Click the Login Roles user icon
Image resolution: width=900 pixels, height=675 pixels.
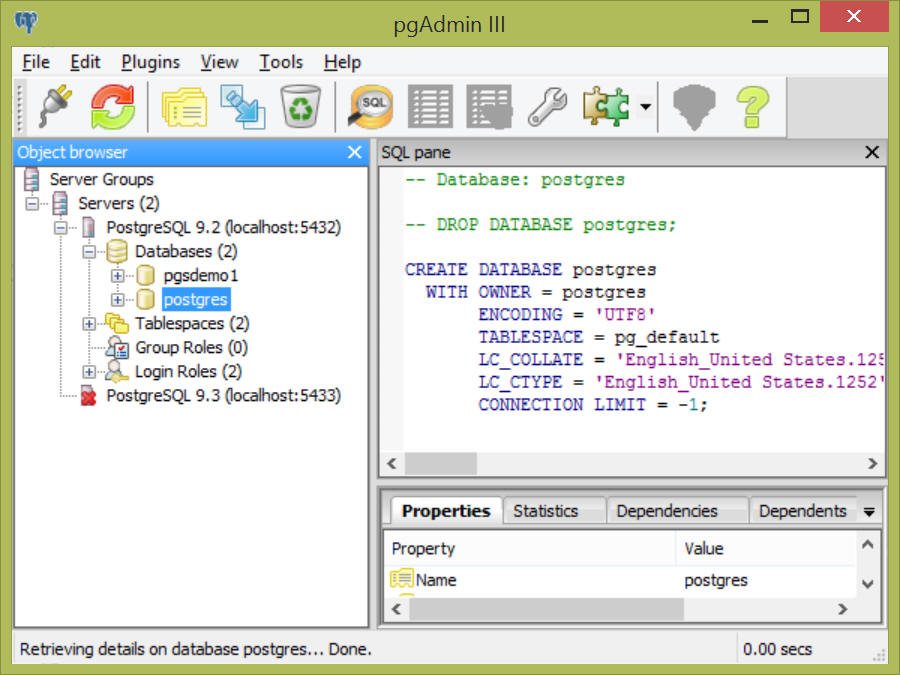tap(117, 372)
